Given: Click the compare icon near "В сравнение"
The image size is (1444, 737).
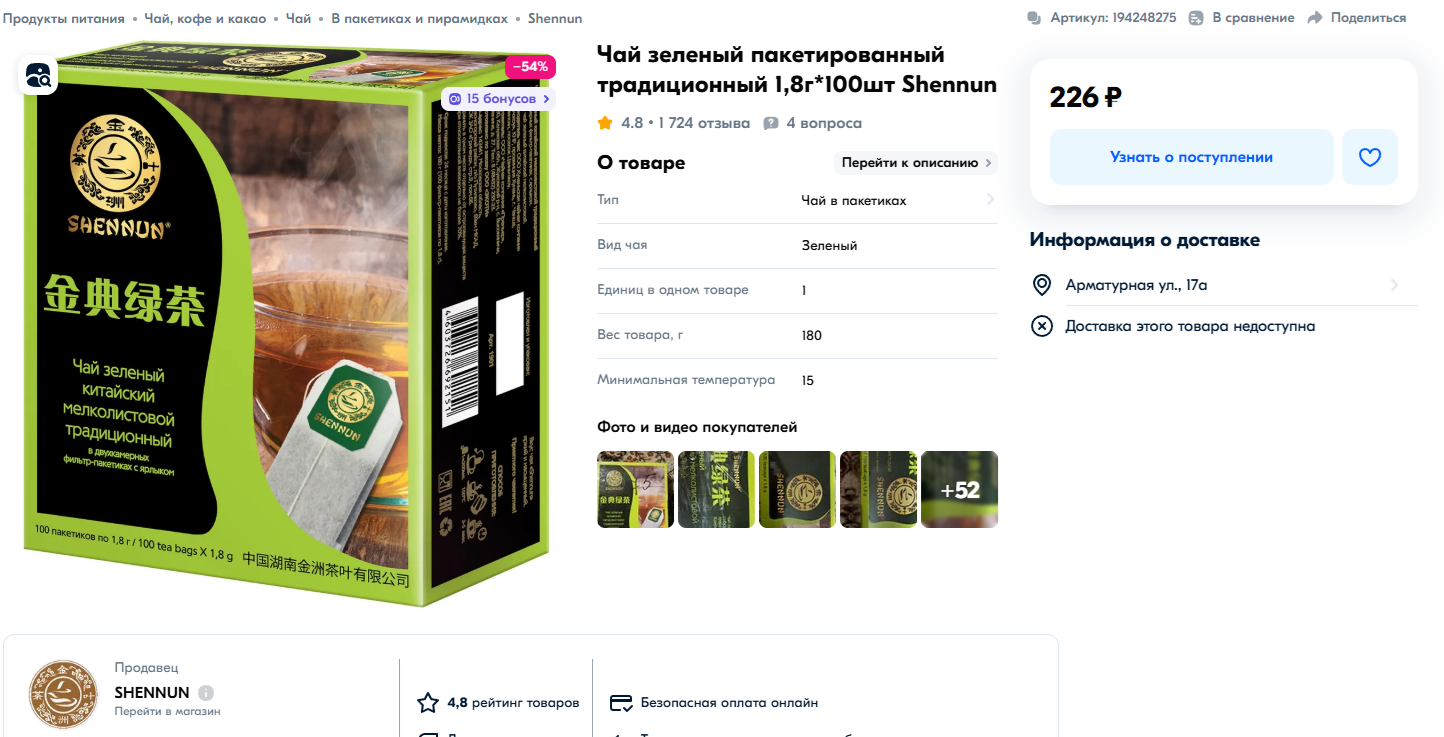Looking at the screenshot, I should pos(1196,18).
